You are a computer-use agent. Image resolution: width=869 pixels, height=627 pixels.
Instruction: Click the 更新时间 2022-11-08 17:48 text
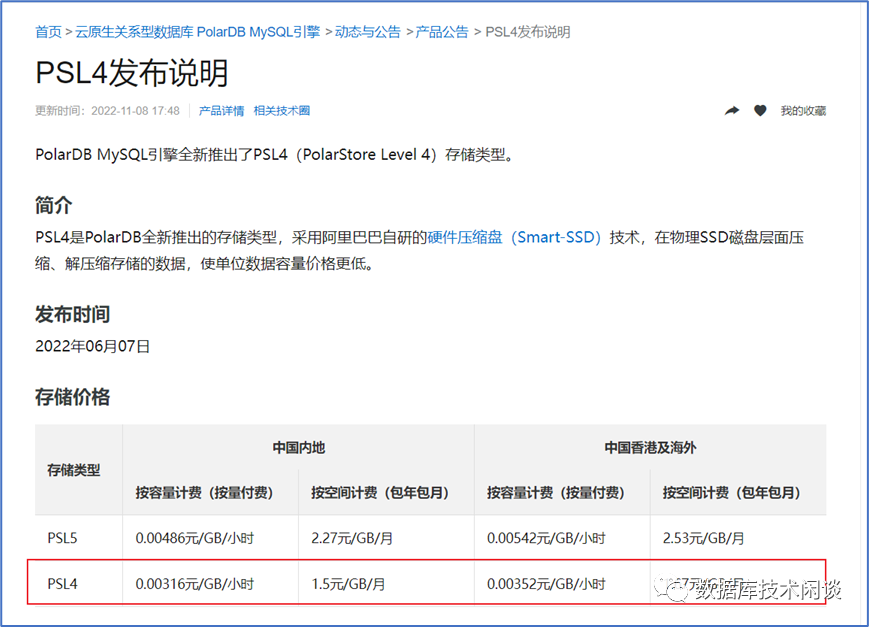[108, 111]
